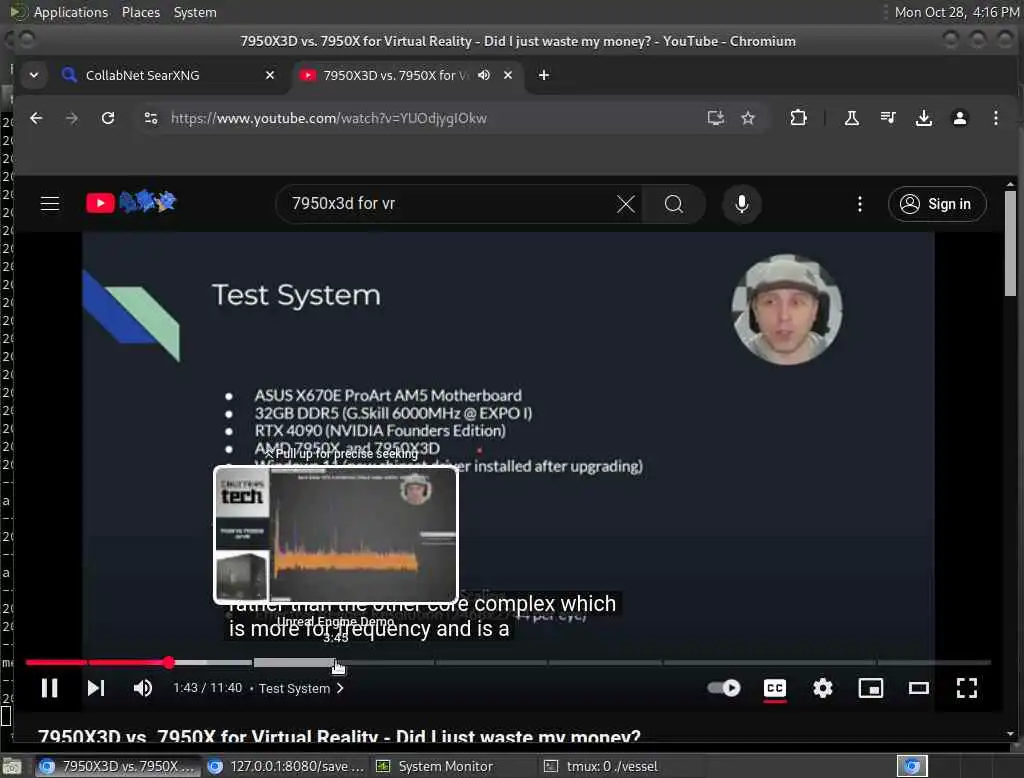1024x778 pixels.
Task: Click the video title text below player
Action: (339, 735)
